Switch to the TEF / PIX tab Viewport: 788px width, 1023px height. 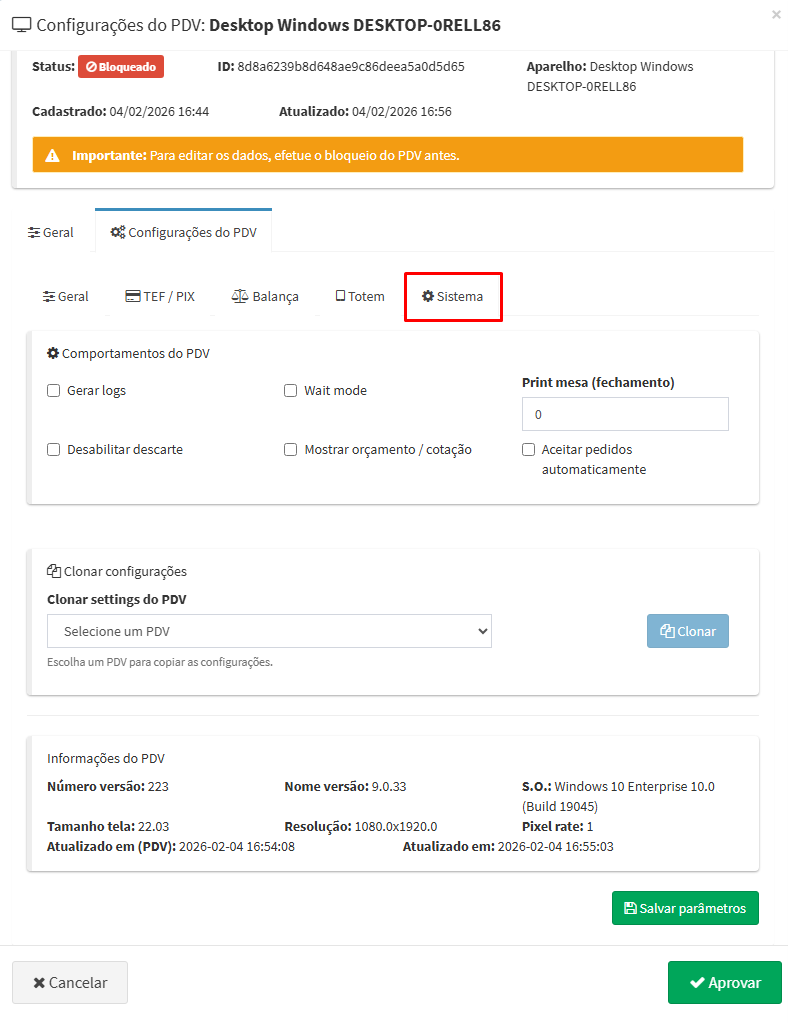160,297
